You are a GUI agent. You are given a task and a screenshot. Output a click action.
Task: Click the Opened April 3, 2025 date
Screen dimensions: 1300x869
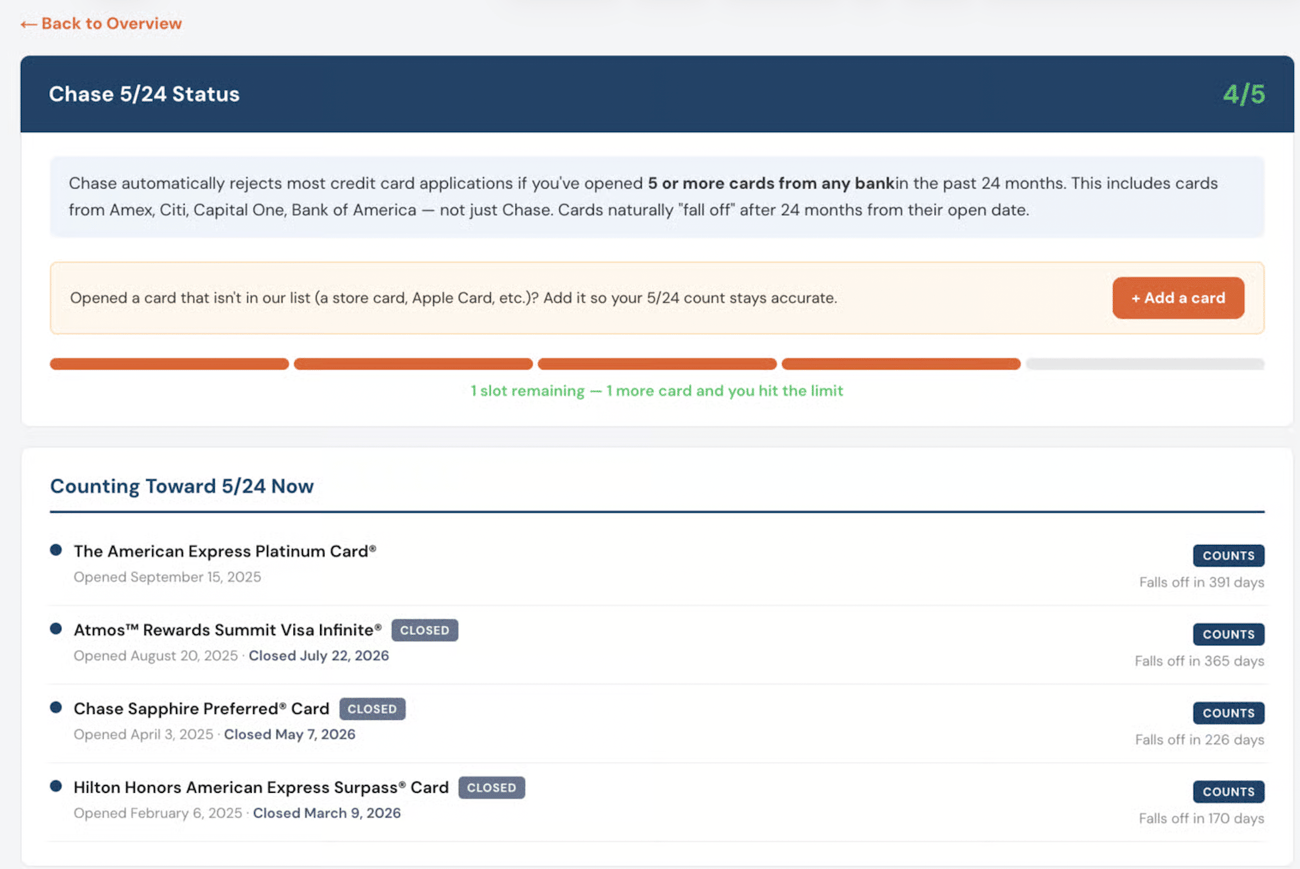point(144,734)
